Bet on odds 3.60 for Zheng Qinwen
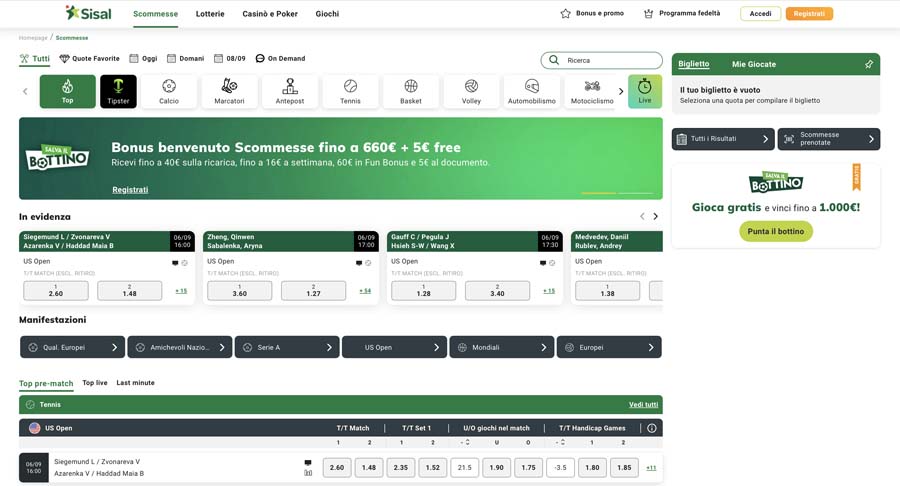Image resolution: width=900 pixels, height=486 pixels. (239, 291)
